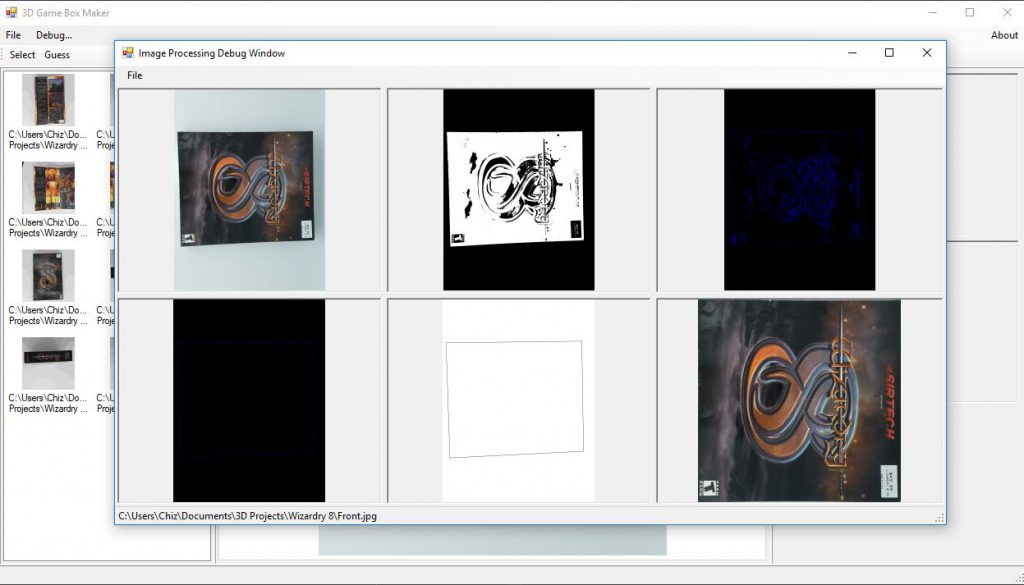
Task: Open the File menu in the debug window
Action: click(x=134, y=75)
